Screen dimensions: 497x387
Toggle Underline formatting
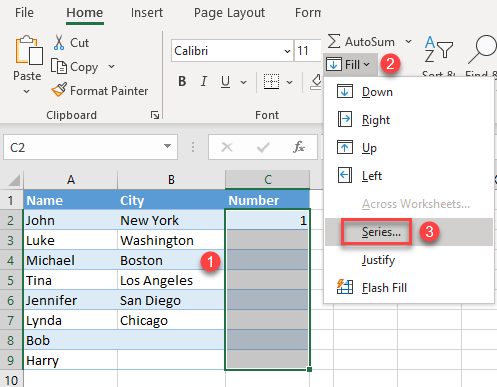coord(225,81)
